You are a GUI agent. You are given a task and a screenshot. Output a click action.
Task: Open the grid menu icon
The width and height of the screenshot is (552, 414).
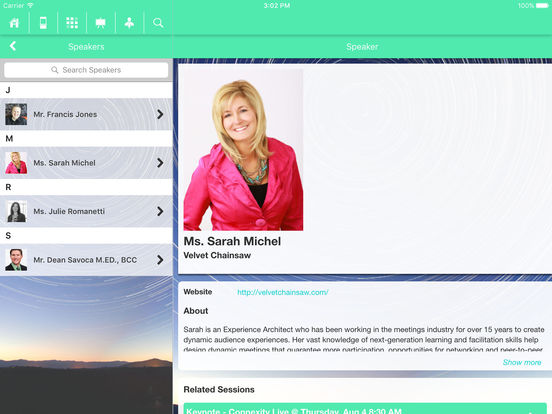(72, 23)
